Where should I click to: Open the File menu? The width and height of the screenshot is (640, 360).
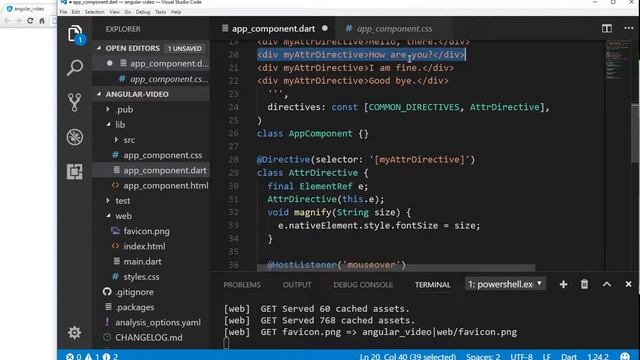point(63,12)
